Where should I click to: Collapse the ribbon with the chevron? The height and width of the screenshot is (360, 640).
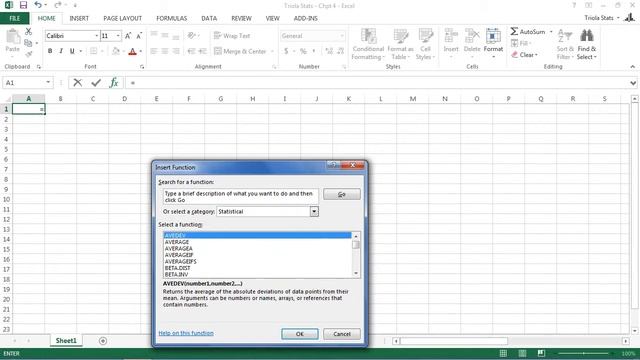[633, 67]
